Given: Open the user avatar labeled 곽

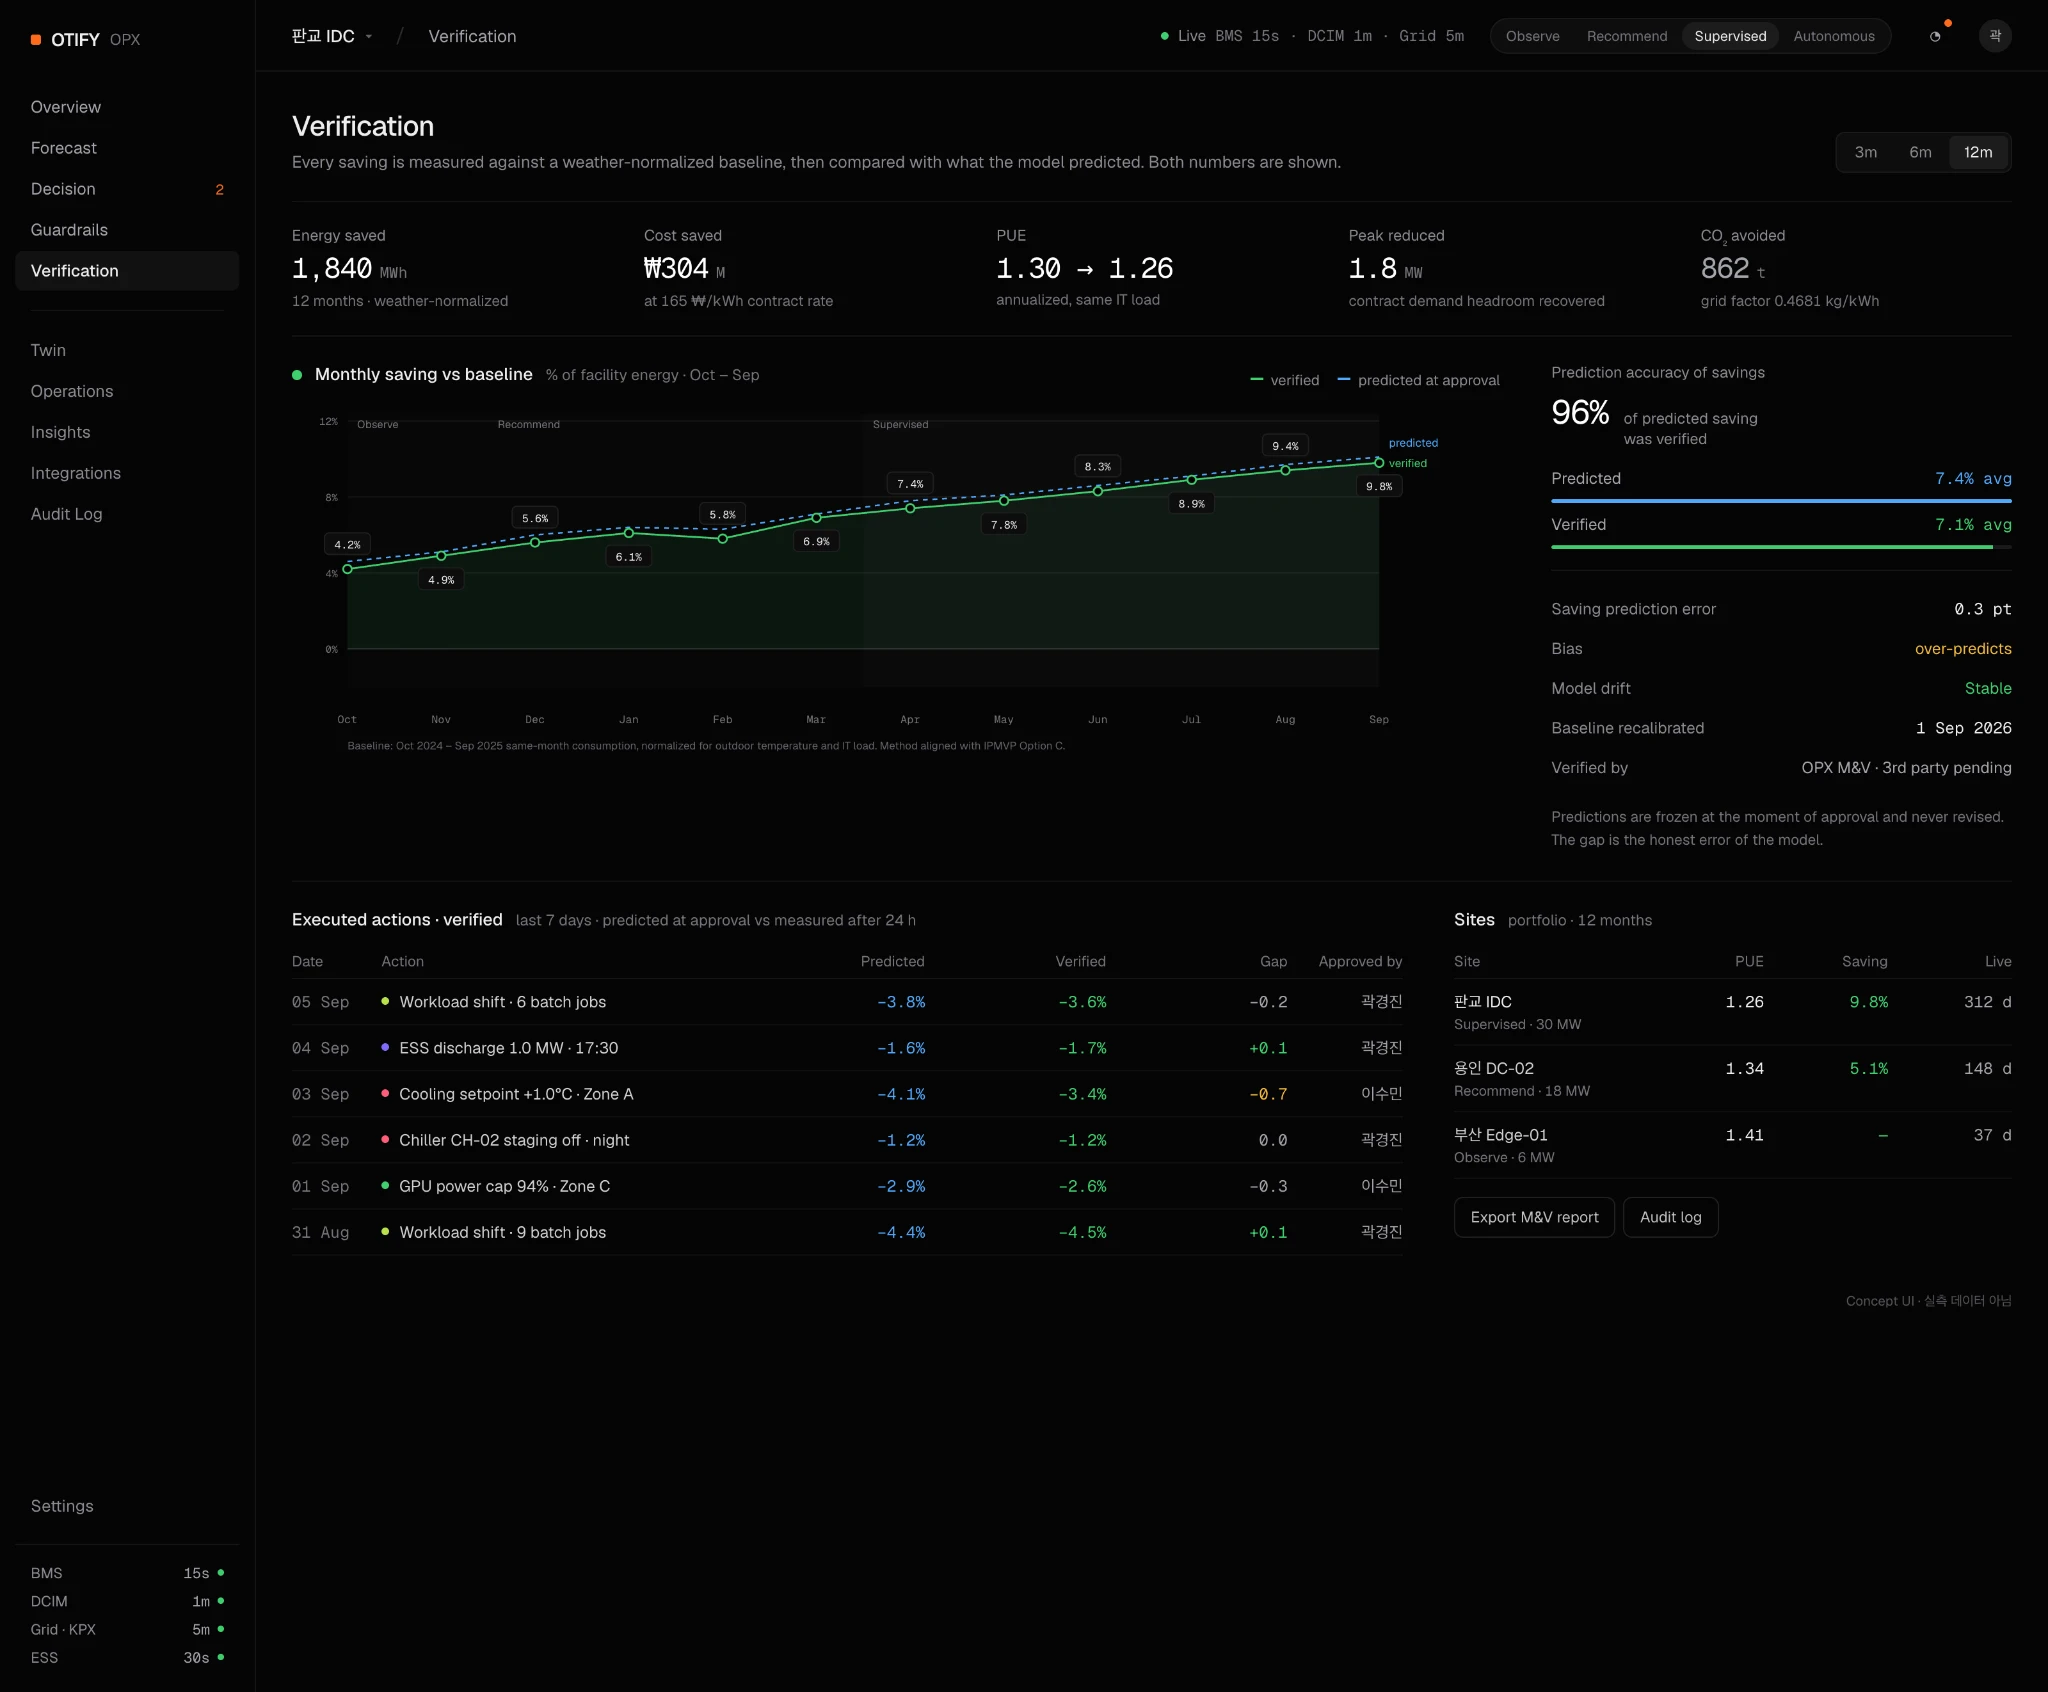Looking at the screenshot, I should click(1995, 36).
